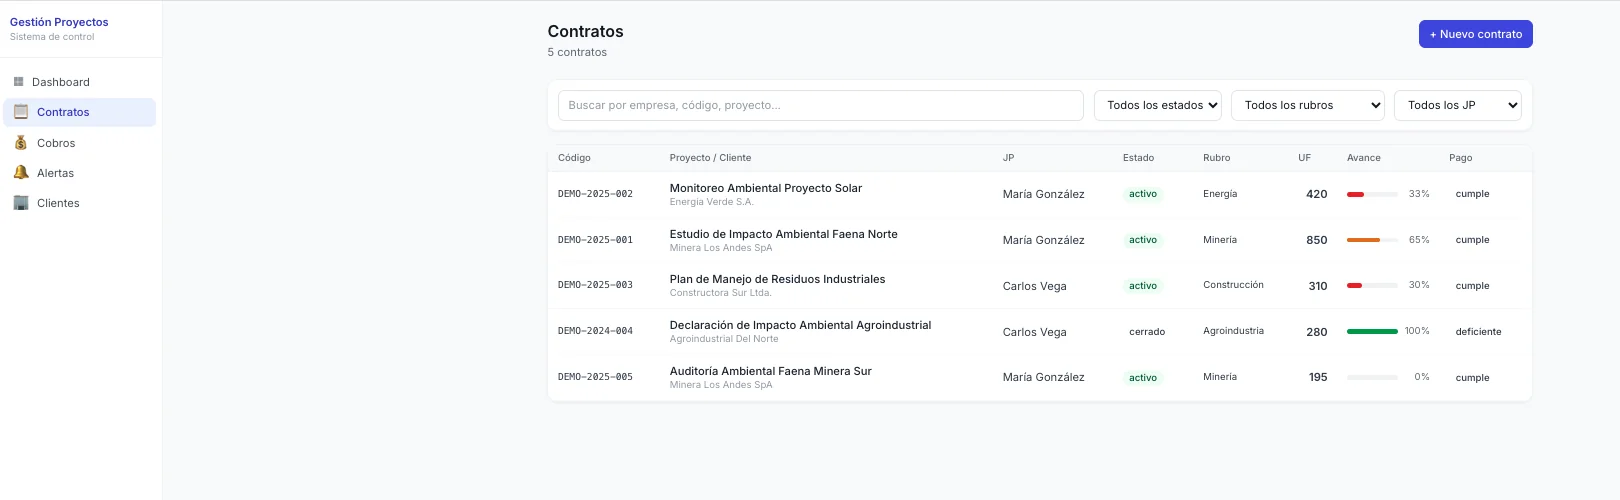The height and width of the screenshot is (500, 1620).
Task: Click the Pago column header
Action: pos(1460,158)
